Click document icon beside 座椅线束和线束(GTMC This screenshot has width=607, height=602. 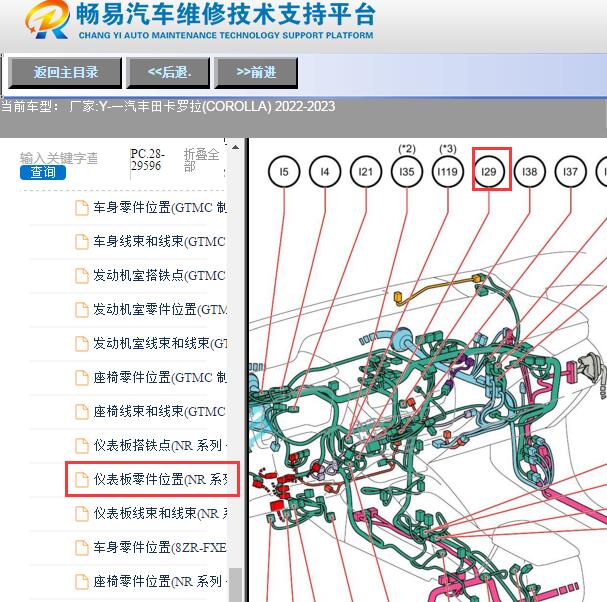pos(82,412)
